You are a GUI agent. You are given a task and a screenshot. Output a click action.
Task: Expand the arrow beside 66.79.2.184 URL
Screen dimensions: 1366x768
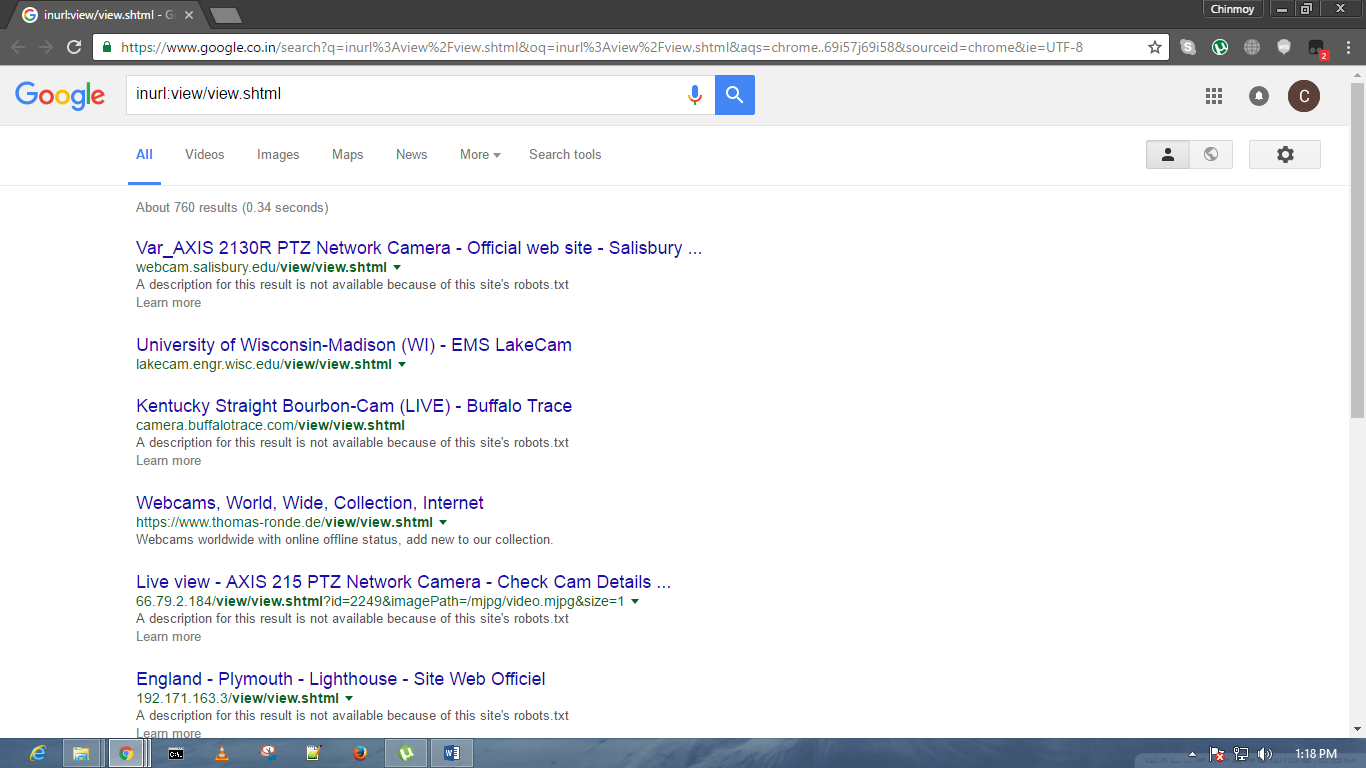tap(635, 602)
